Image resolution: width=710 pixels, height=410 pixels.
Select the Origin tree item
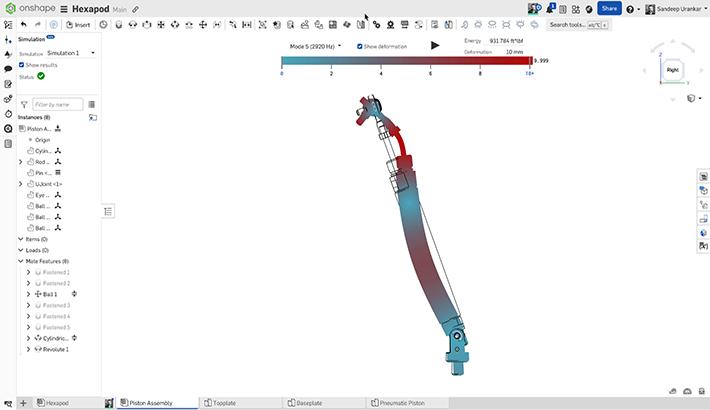(43, 140)
